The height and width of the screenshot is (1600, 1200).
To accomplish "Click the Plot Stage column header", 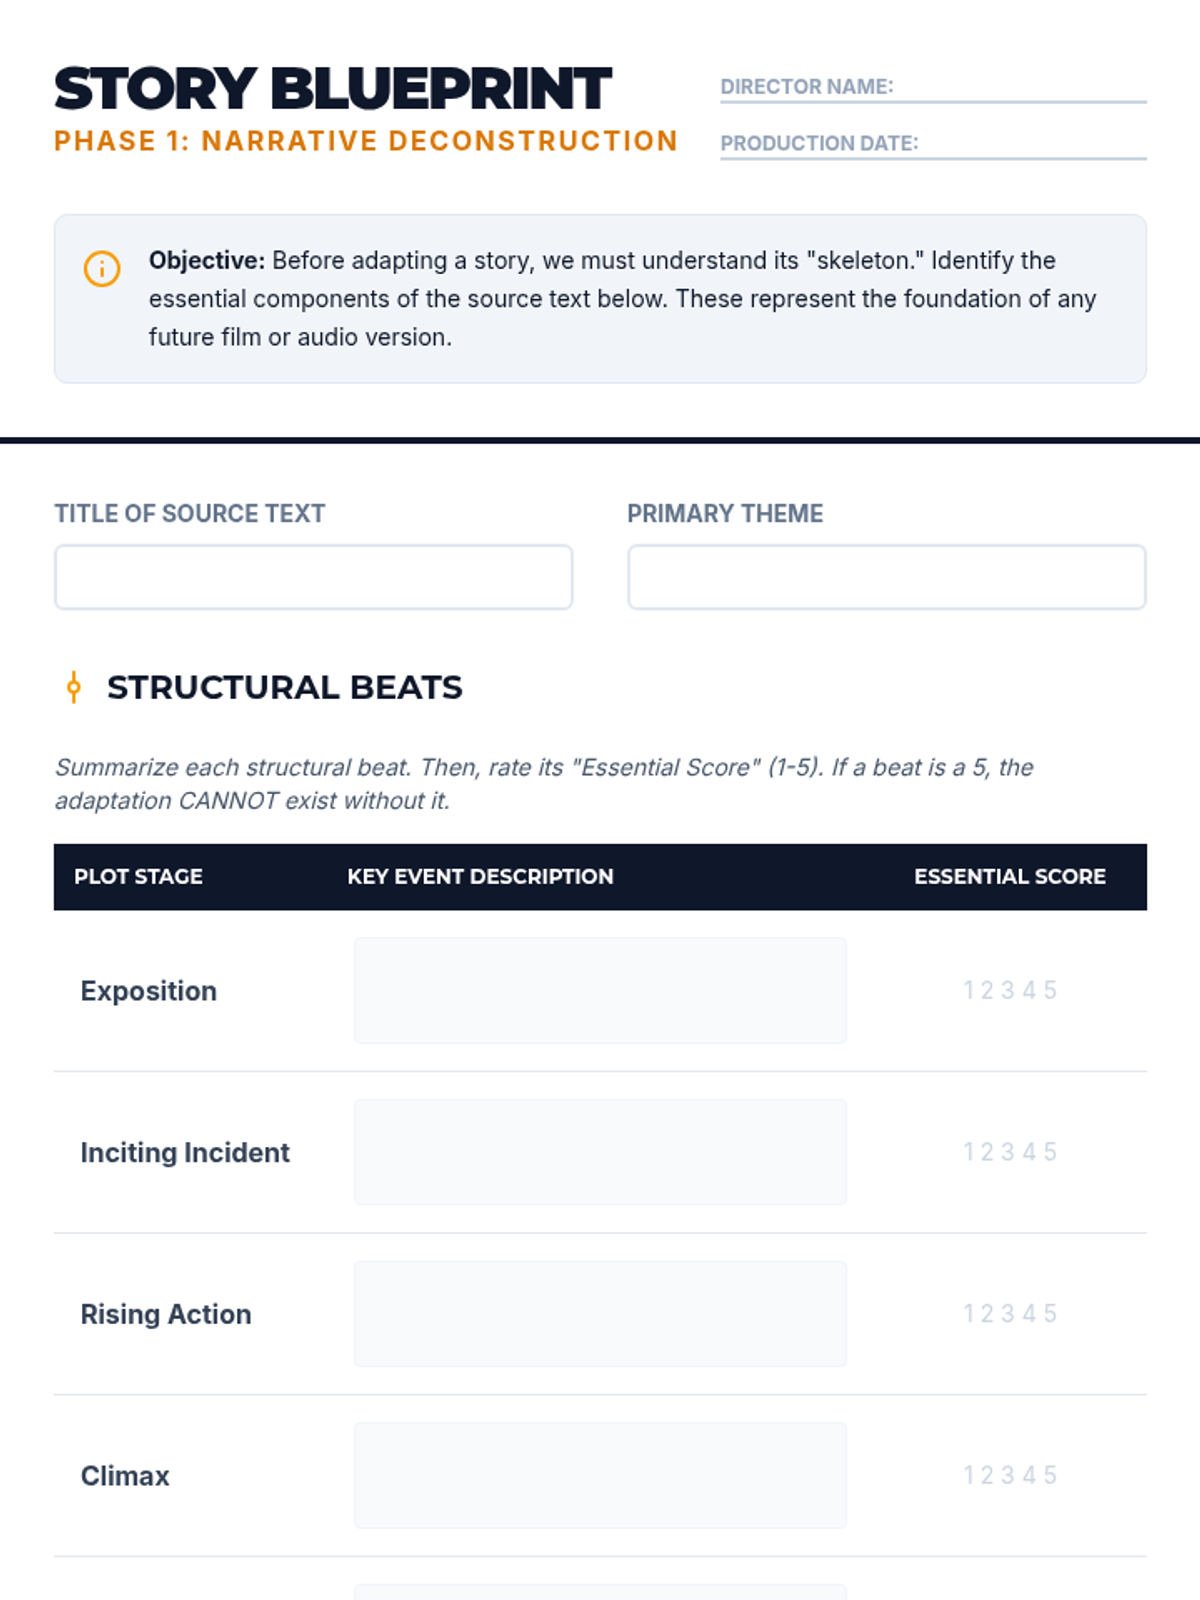I will [138, 876].
